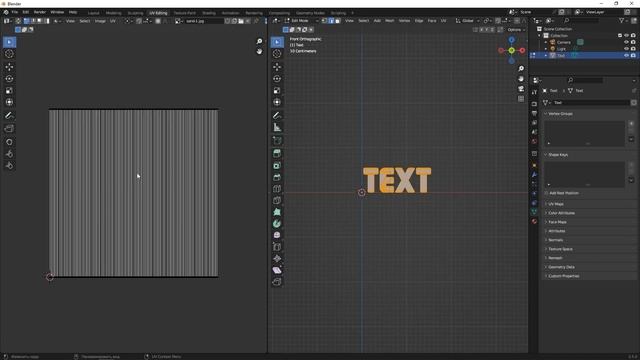Select the Add Cube tool
The height and width of the screenshot is (360, 640).
click(277, 141)
